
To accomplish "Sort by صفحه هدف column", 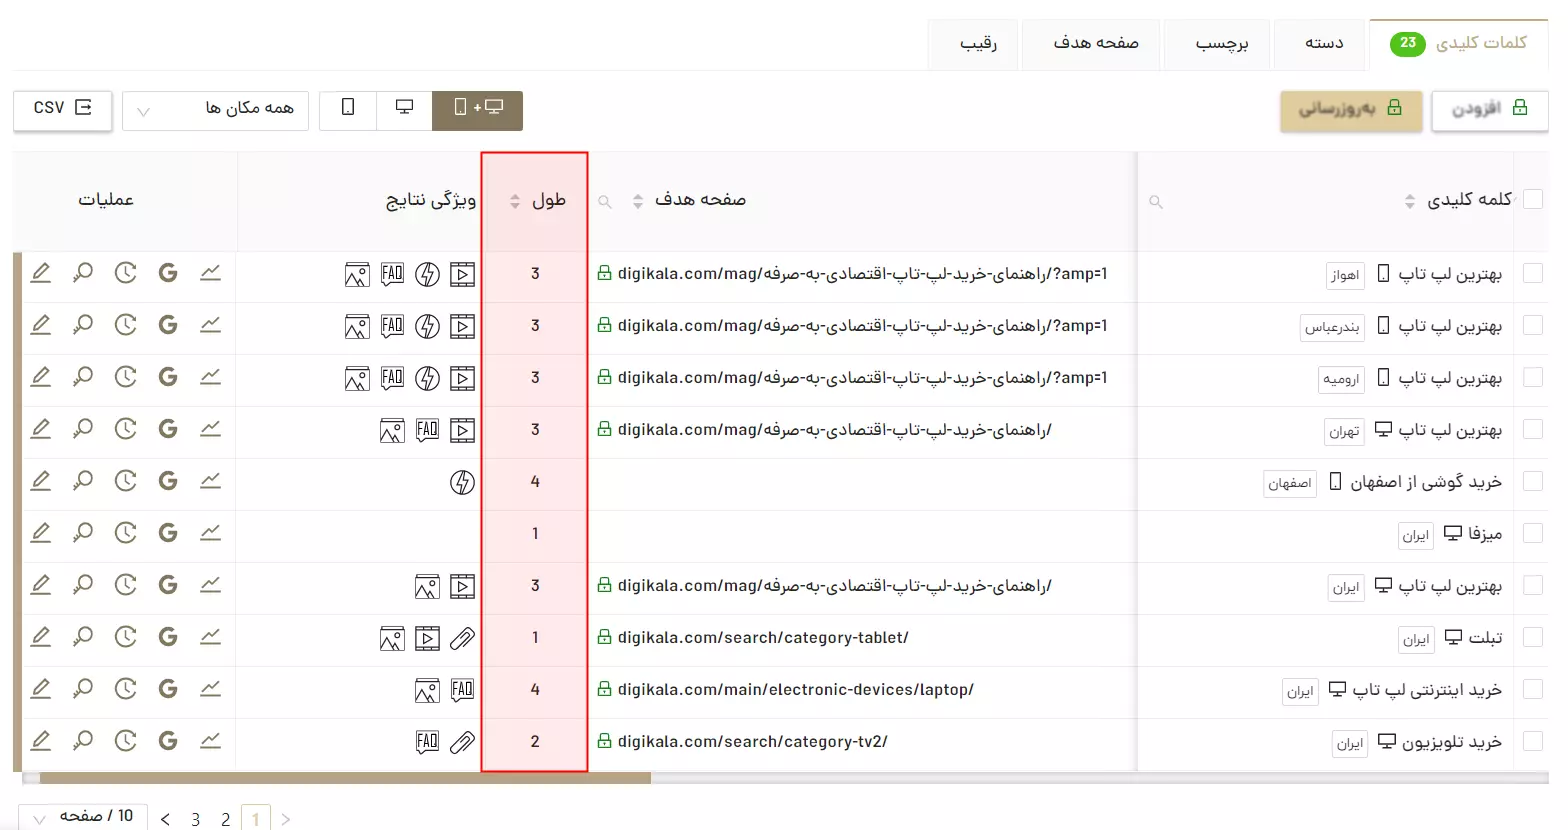I will coord(638,201).
